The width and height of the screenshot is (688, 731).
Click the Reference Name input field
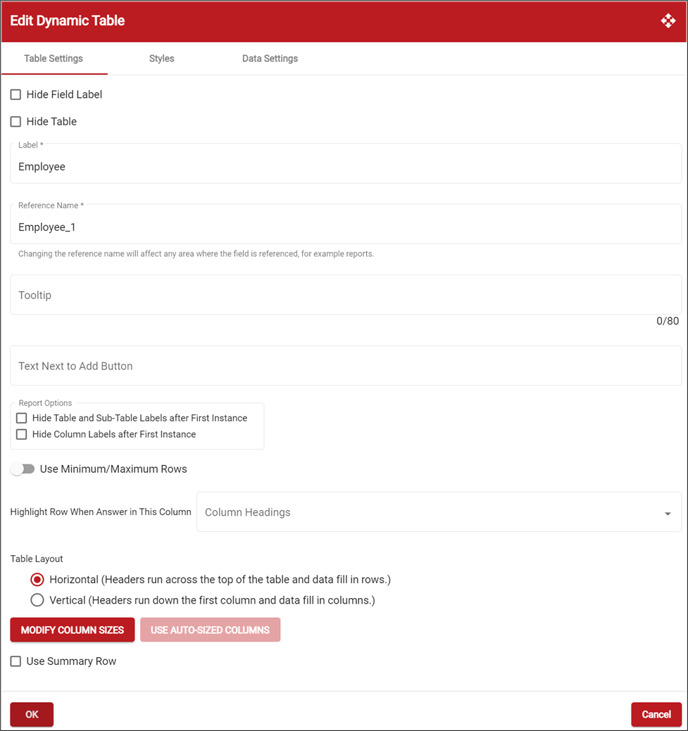point(345,228)
